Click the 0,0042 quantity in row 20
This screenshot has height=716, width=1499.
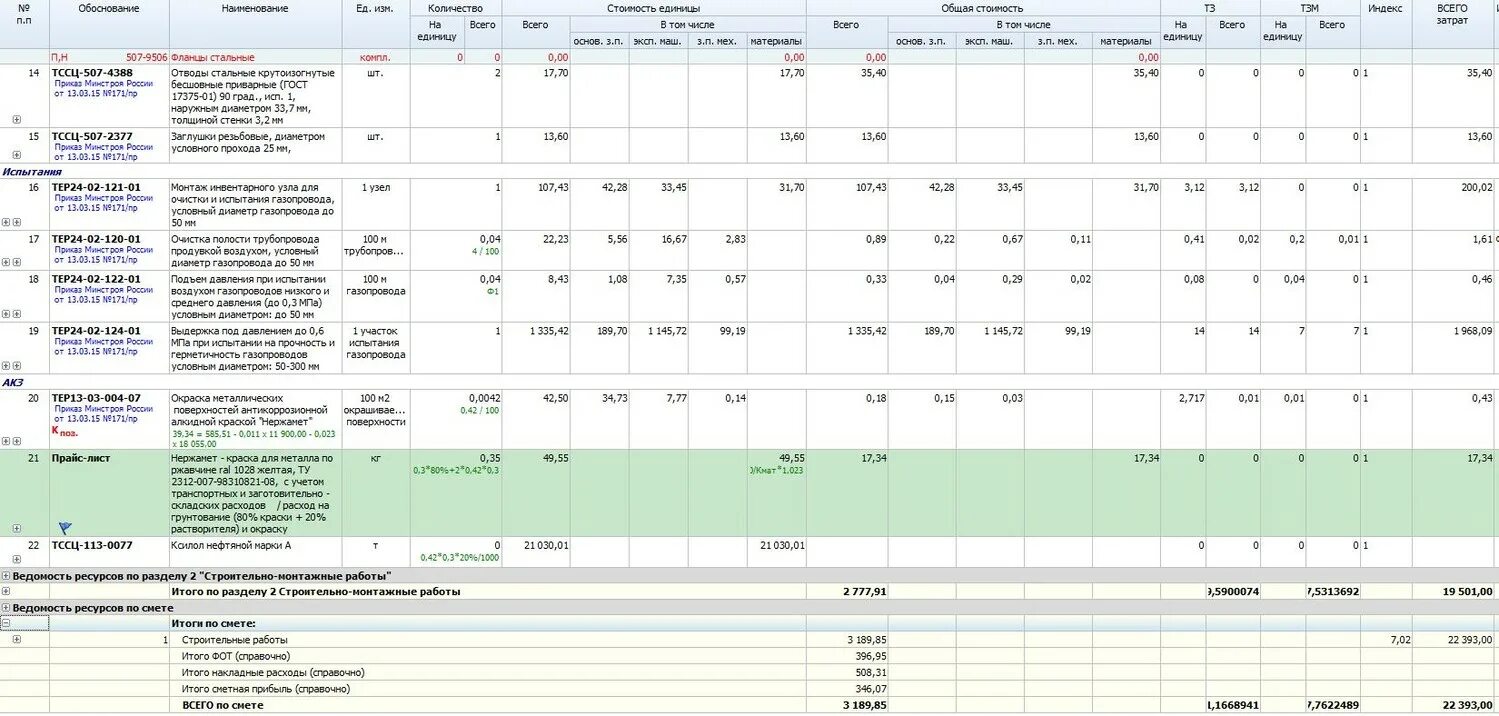485,398
